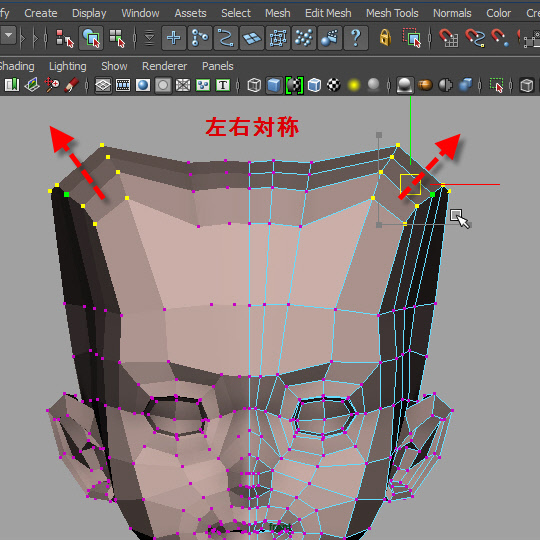Open the Display menu
Image resolution: width=540 pixels, height=540 pixels.
[x=89, y=13]
